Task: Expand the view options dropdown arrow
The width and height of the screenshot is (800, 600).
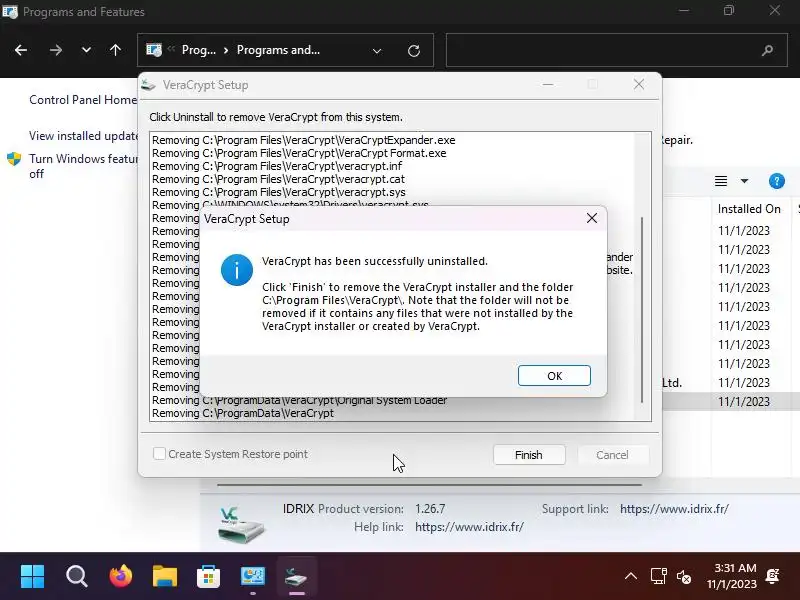Action: pyautogui.click(x=744, y=181)
